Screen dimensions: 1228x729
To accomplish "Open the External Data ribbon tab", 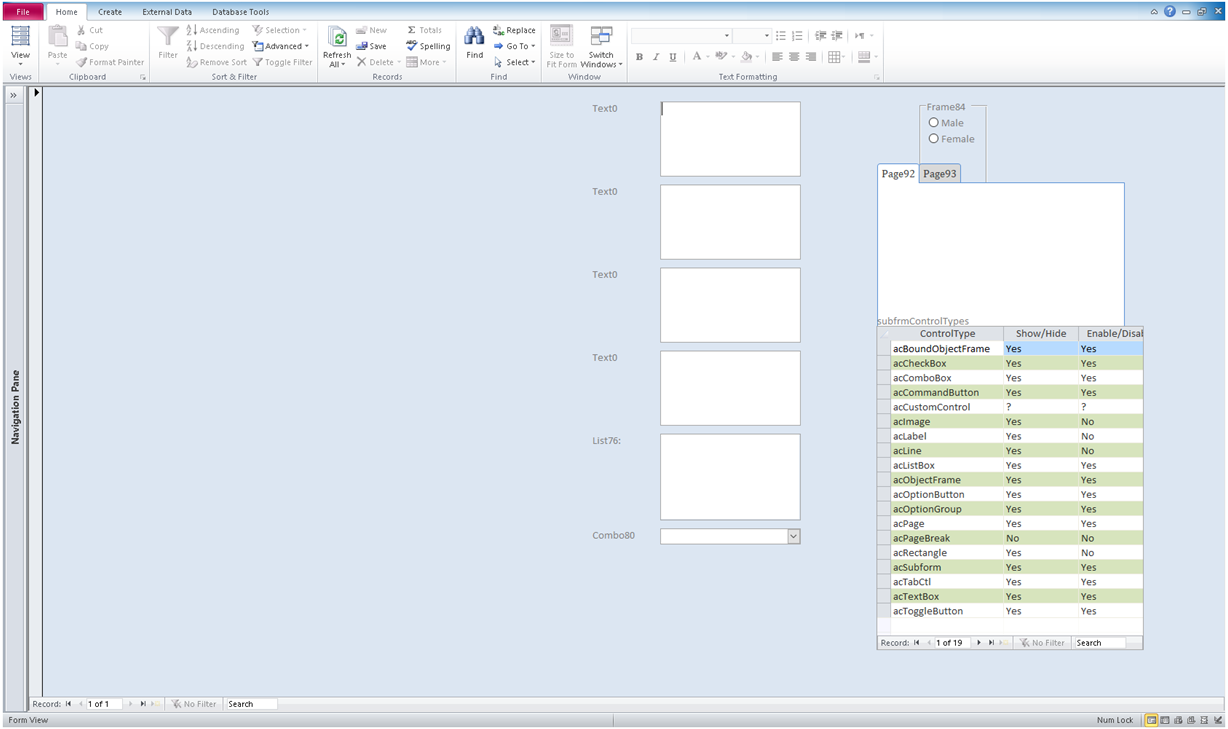I will pyautogui.click(x=167, y=12).
